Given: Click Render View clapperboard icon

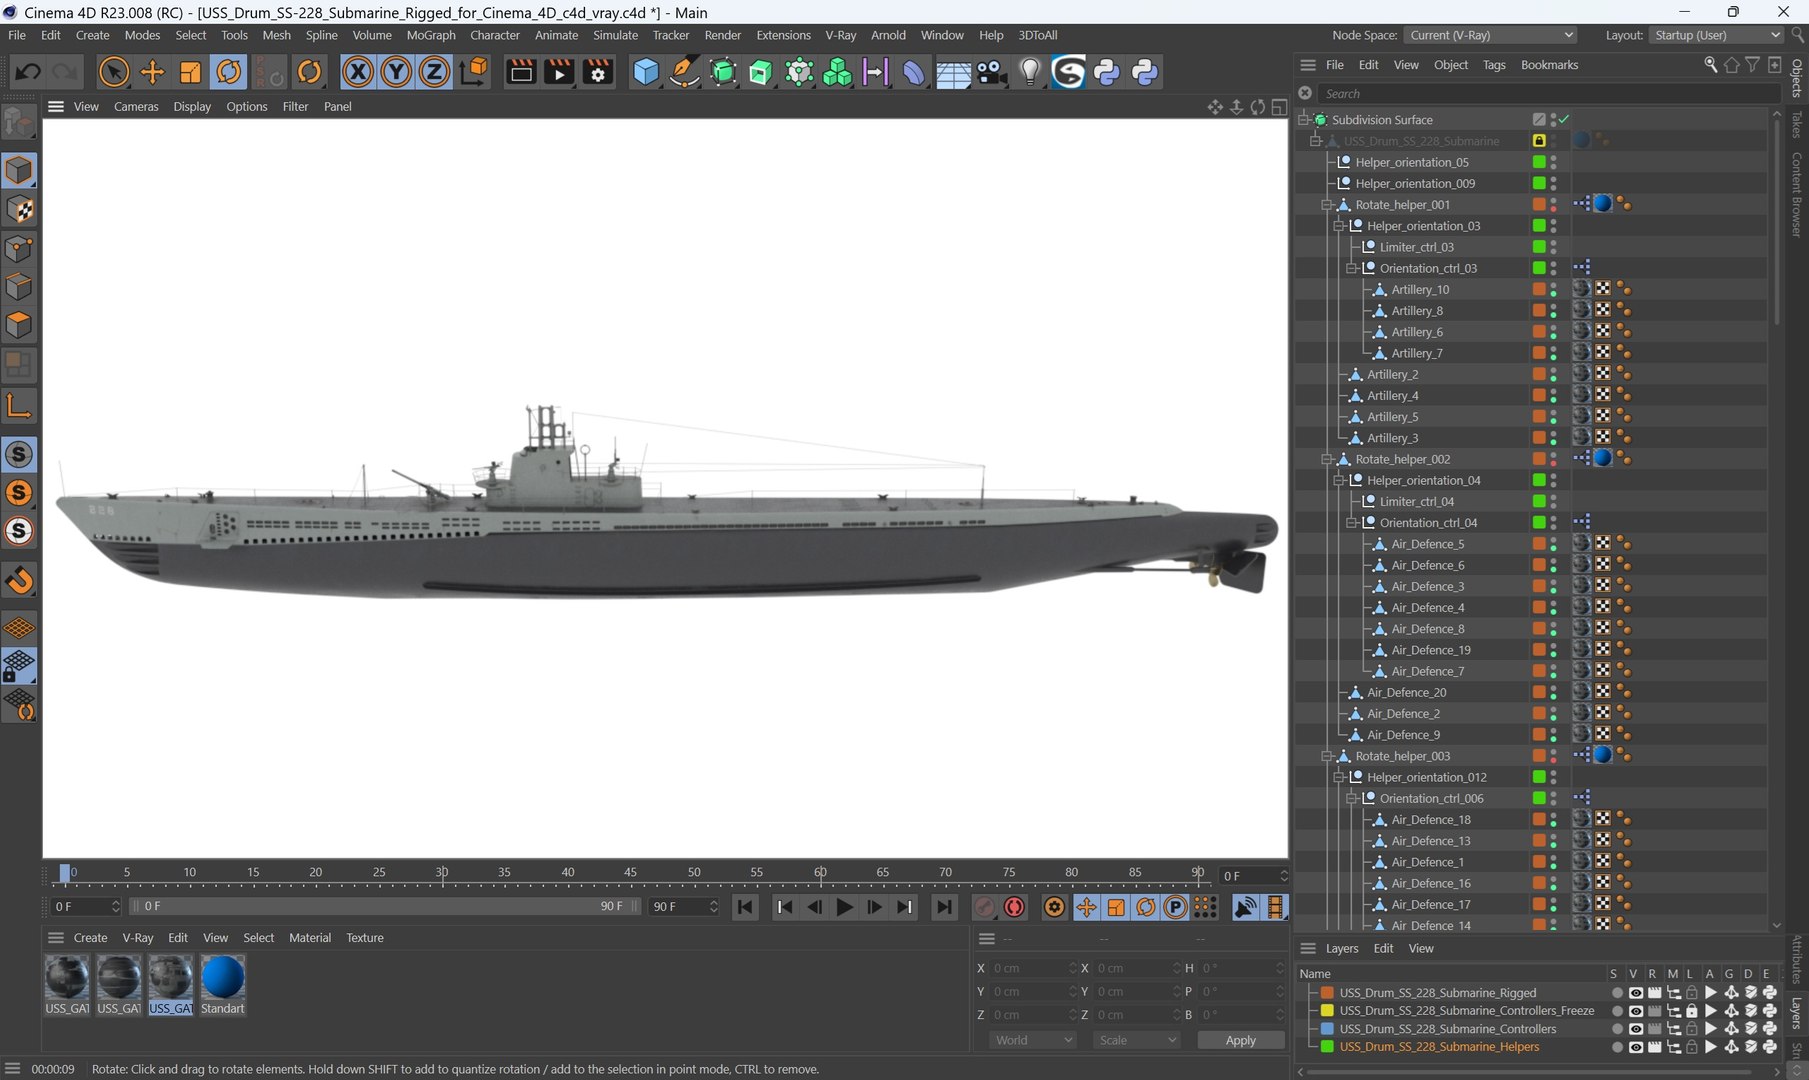Looking at the screenshot, I should (521, 72).
